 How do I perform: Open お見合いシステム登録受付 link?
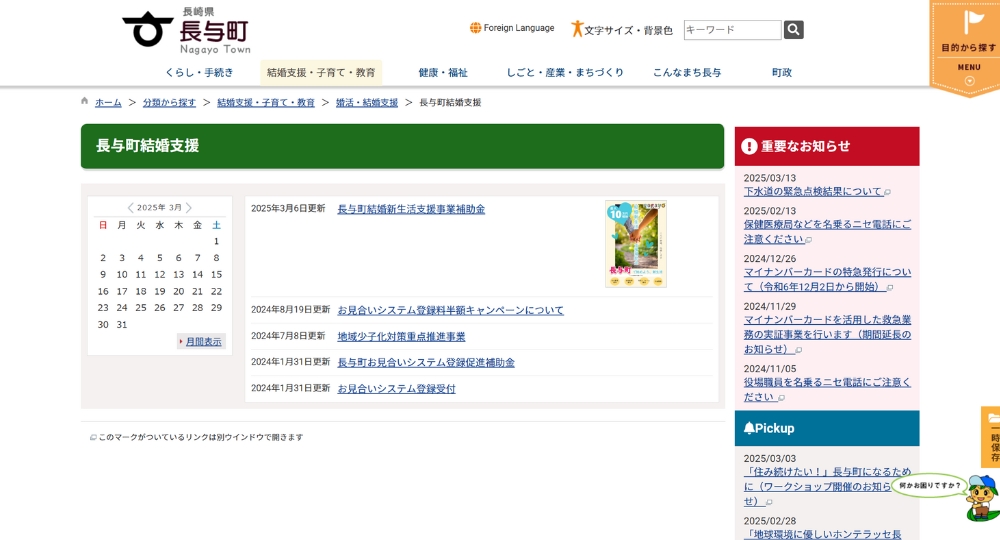coord(396,389)
